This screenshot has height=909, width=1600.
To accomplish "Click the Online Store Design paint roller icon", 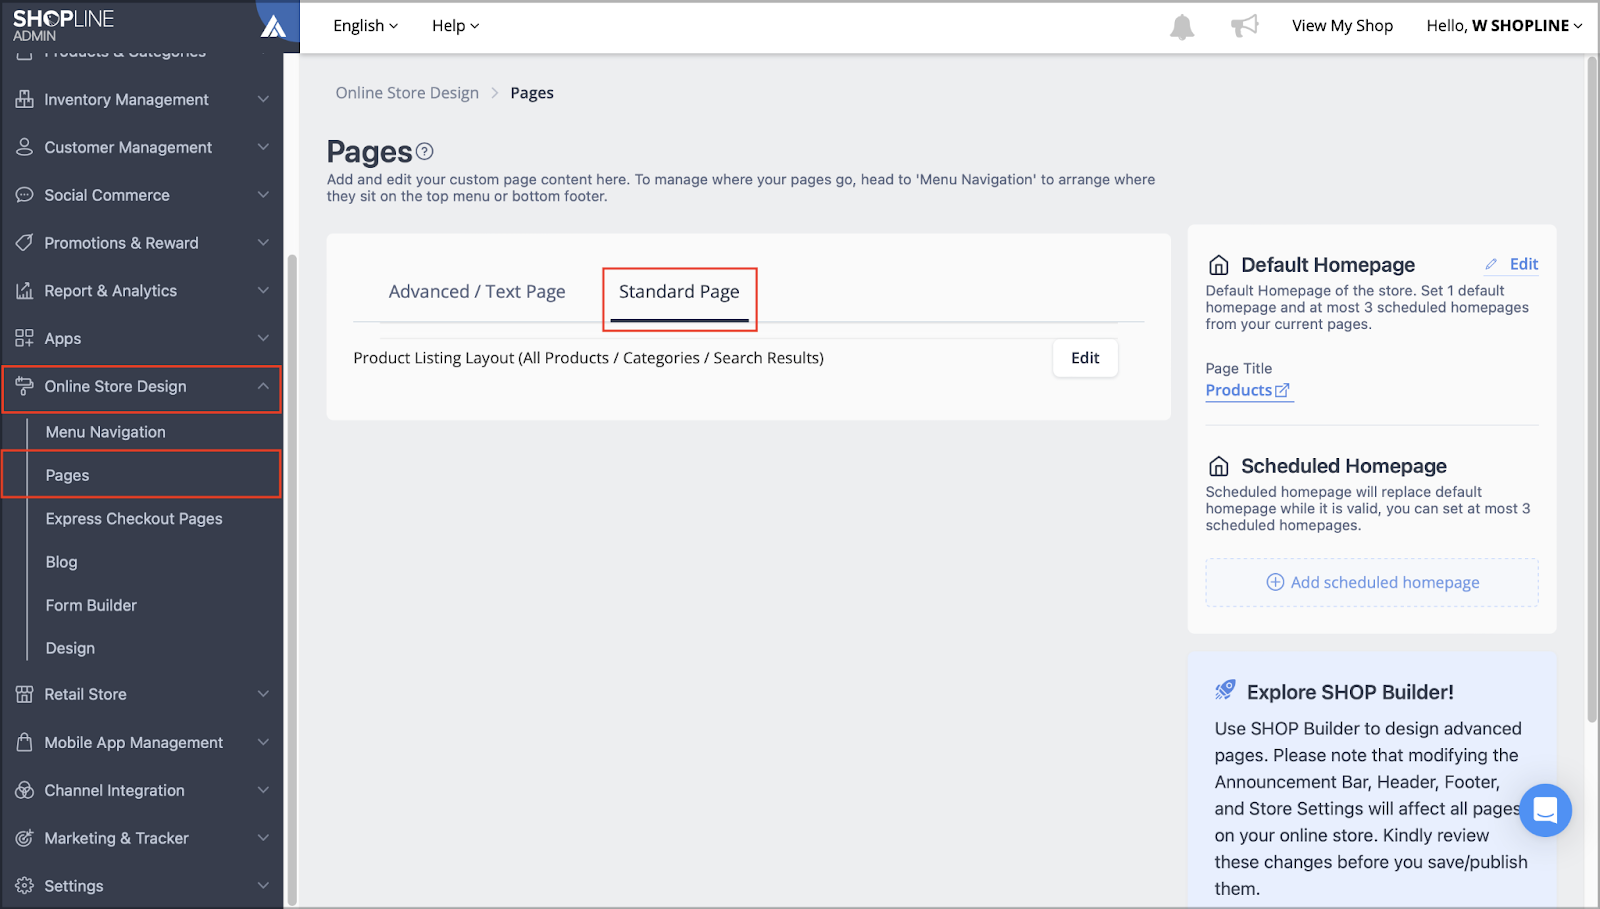I will (24, 387).
